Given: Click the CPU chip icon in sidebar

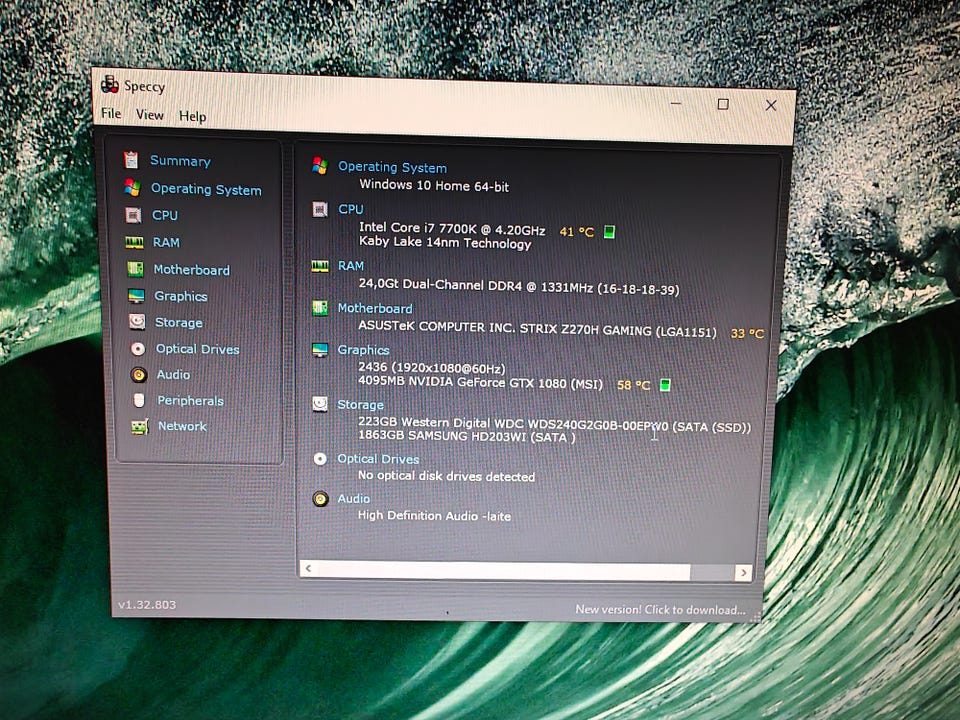Looking at the screenshot, I should (x=133, y=215).
